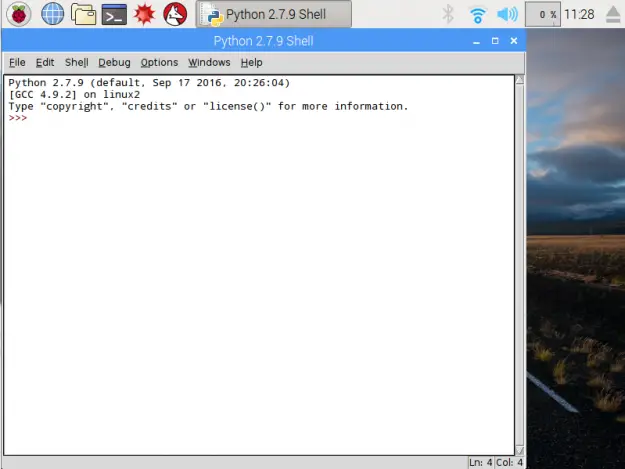Open the Wi-Fi network menu
Viewport: 625px width, 469px height.
(x=478, y=15)
